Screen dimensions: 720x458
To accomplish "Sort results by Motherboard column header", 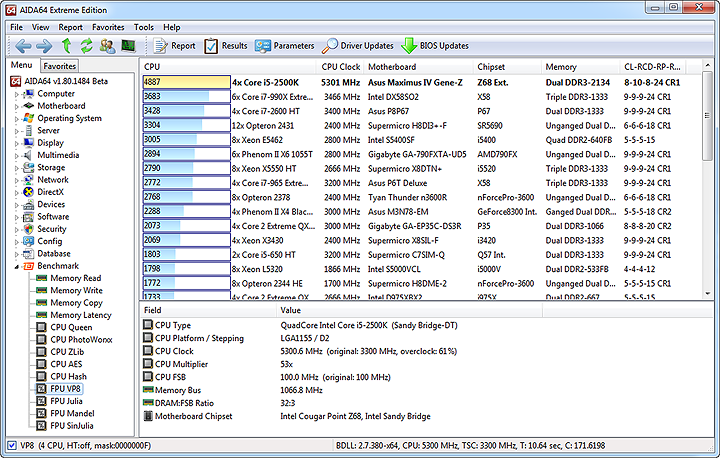I will (419, 67).
